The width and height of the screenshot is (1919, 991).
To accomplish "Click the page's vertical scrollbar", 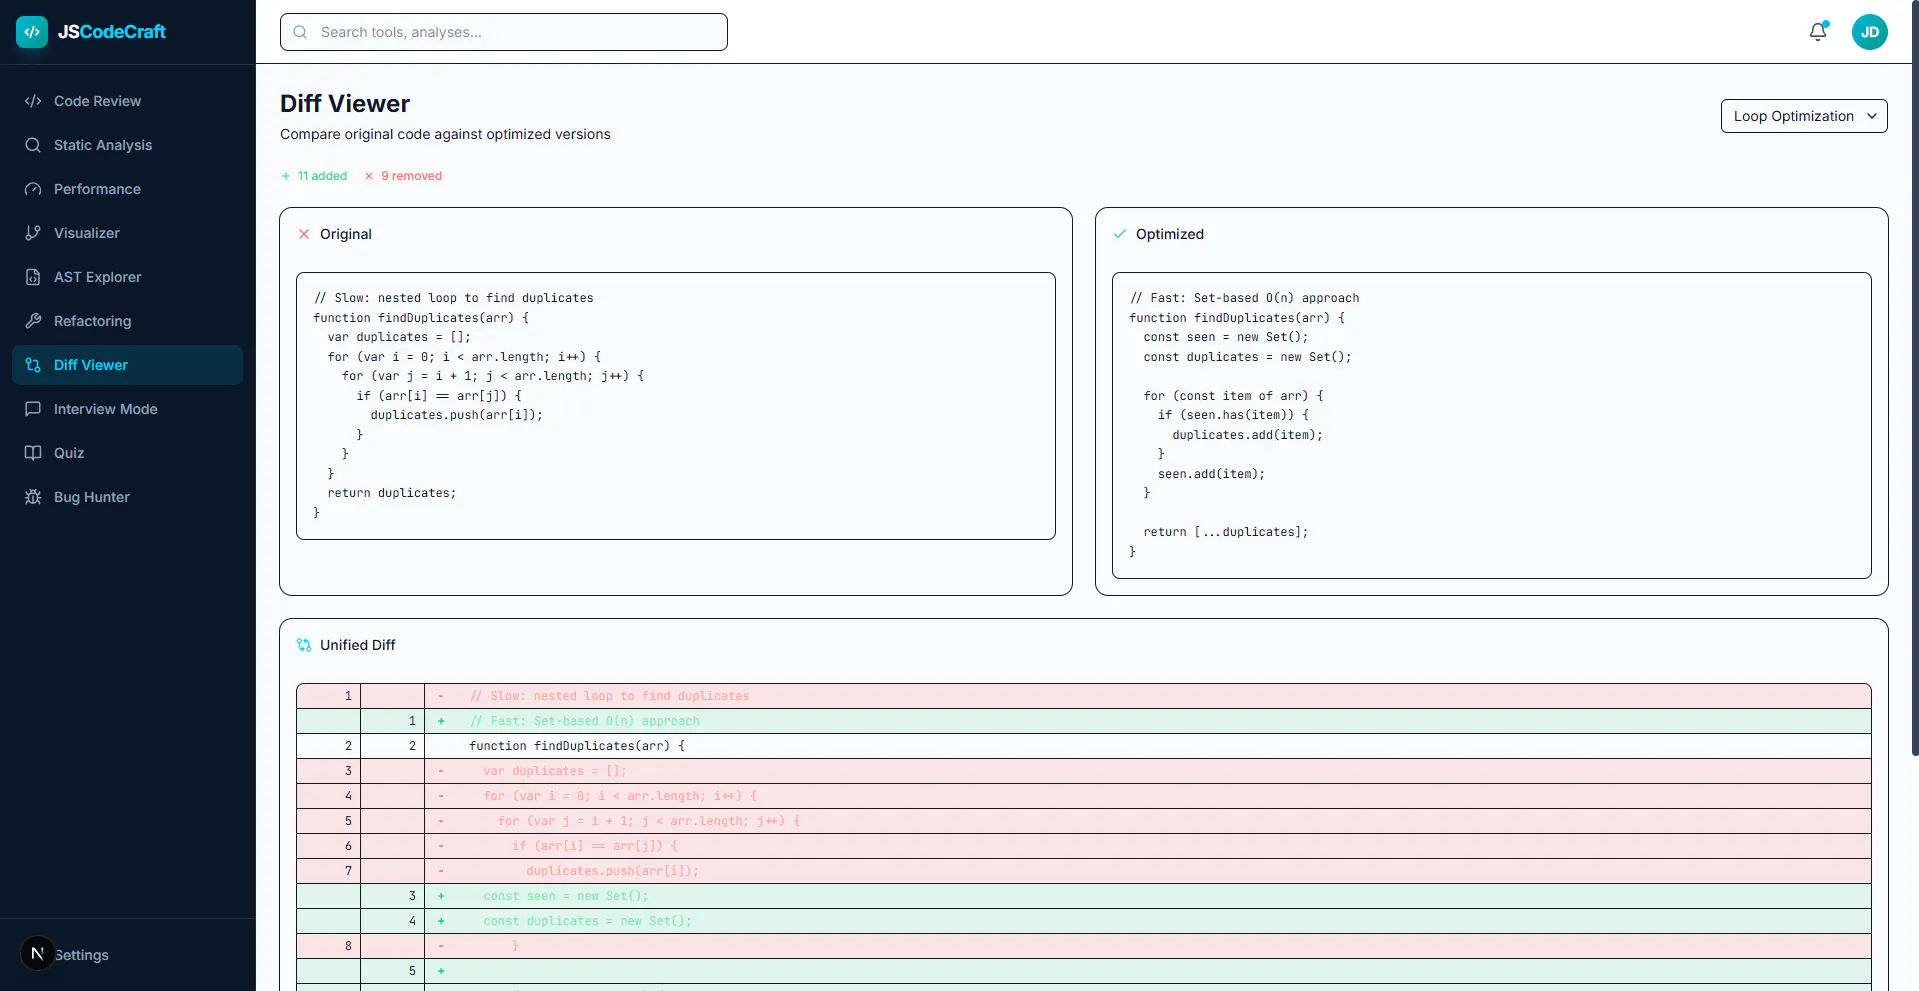I will click(x=1914, y=378).
